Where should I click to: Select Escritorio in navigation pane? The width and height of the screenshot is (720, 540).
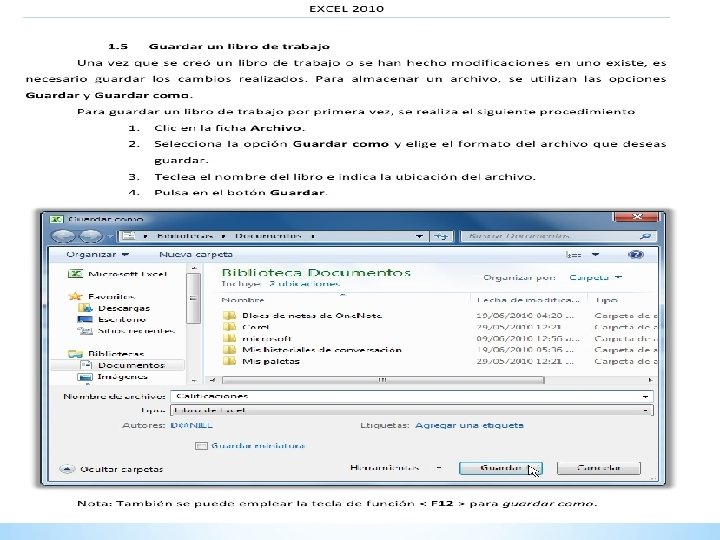tap(112, 319)
